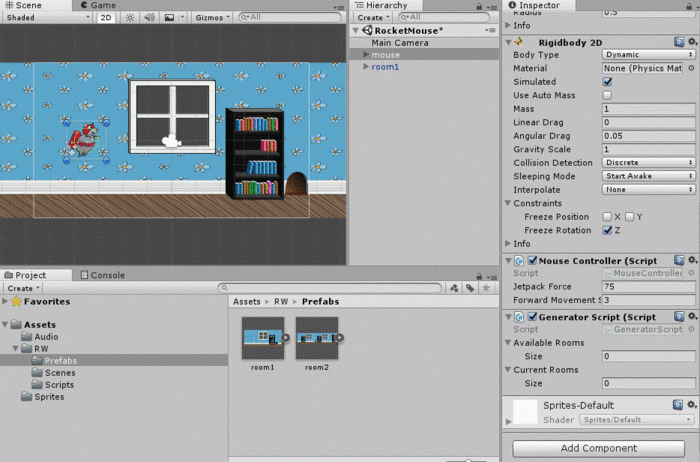Lock the Inspector panel
Image resolution: width=700 pixels, height=462 pixels.
pyautogui.click(x=689, y=6)
